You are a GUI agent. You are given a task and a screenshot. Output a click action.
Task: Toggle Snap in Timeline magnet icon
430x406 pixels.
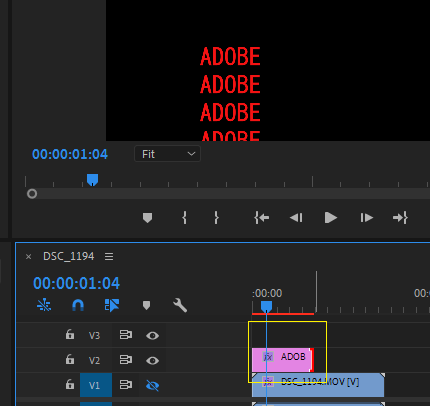tap(78, 305)
